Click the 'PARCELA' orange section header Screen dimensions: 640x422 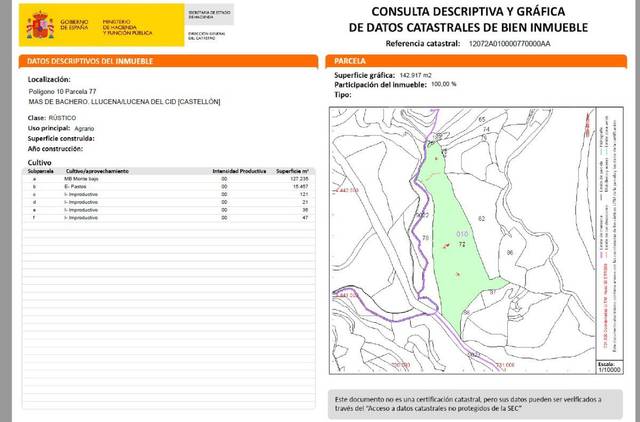tap(476, 61)
